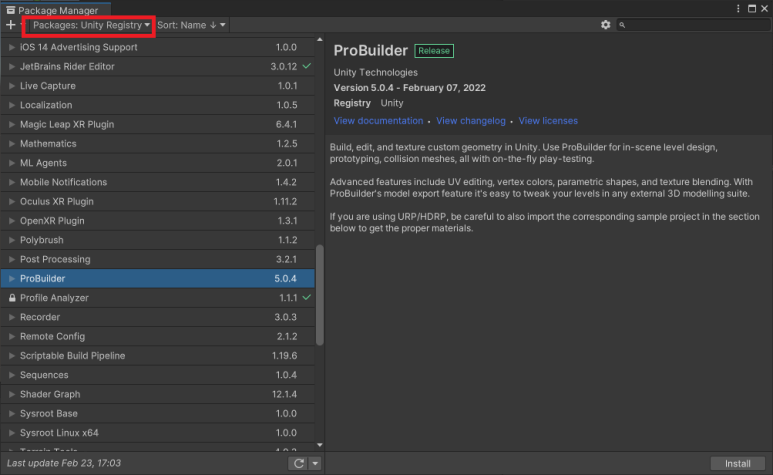This screenshot has height=475, width=773.
Task: Expand the ProBuilder package arrow
Action: coord(12,278)
